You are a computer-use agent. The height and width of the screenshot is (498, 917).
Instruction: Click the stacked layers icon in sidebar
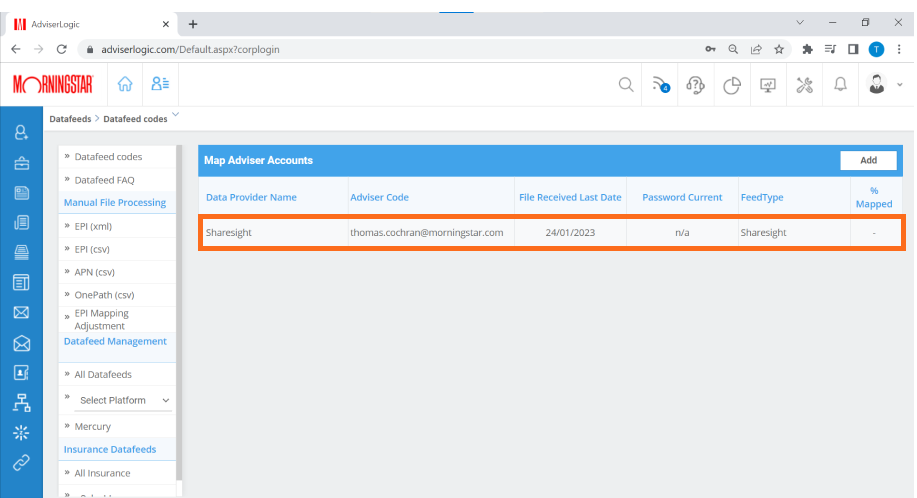22,253
